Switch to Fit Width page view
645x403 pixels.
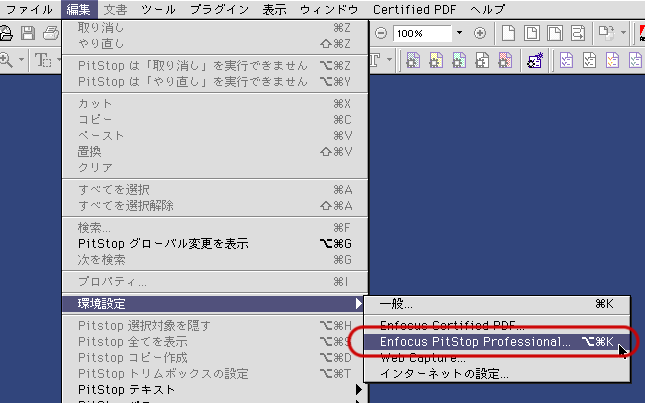[555, 33]
